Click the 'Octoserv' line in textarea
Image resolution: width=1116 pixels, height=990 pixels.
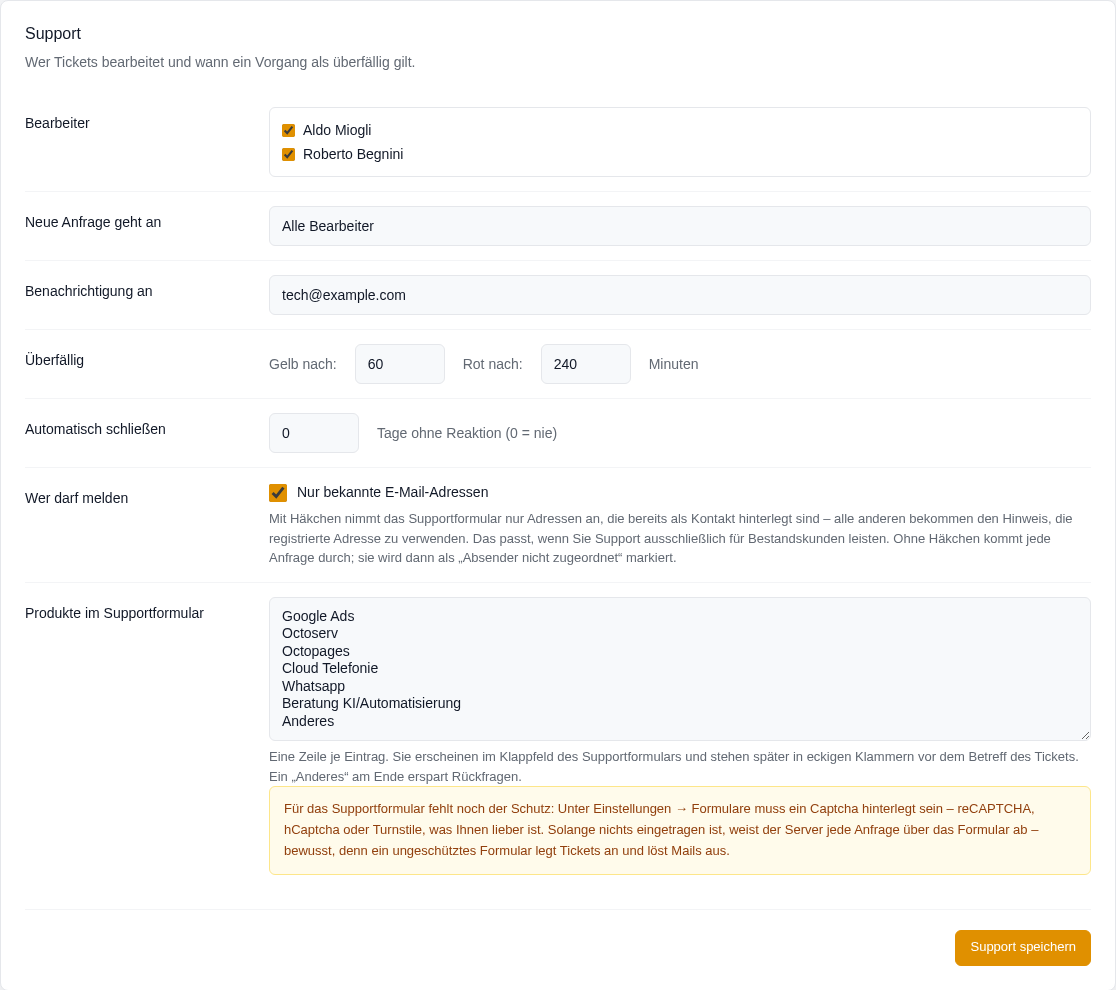click(x=310, y=633)
